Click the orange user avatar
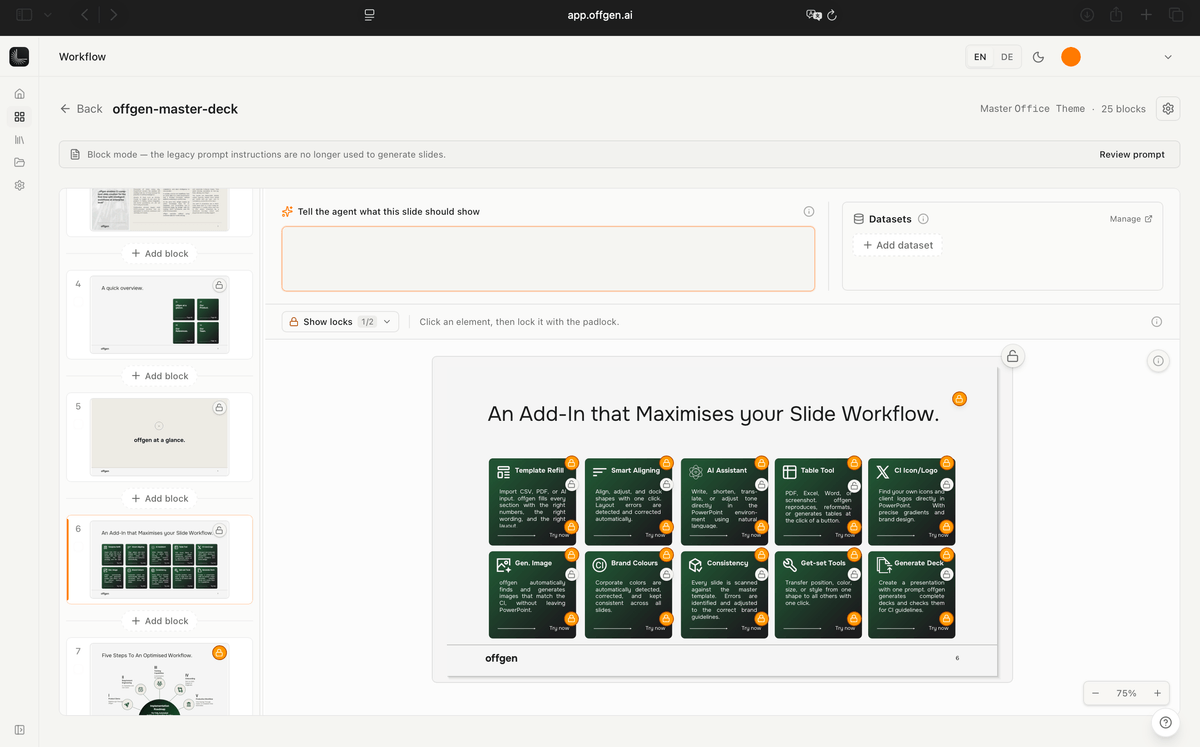 [1071, 57]
